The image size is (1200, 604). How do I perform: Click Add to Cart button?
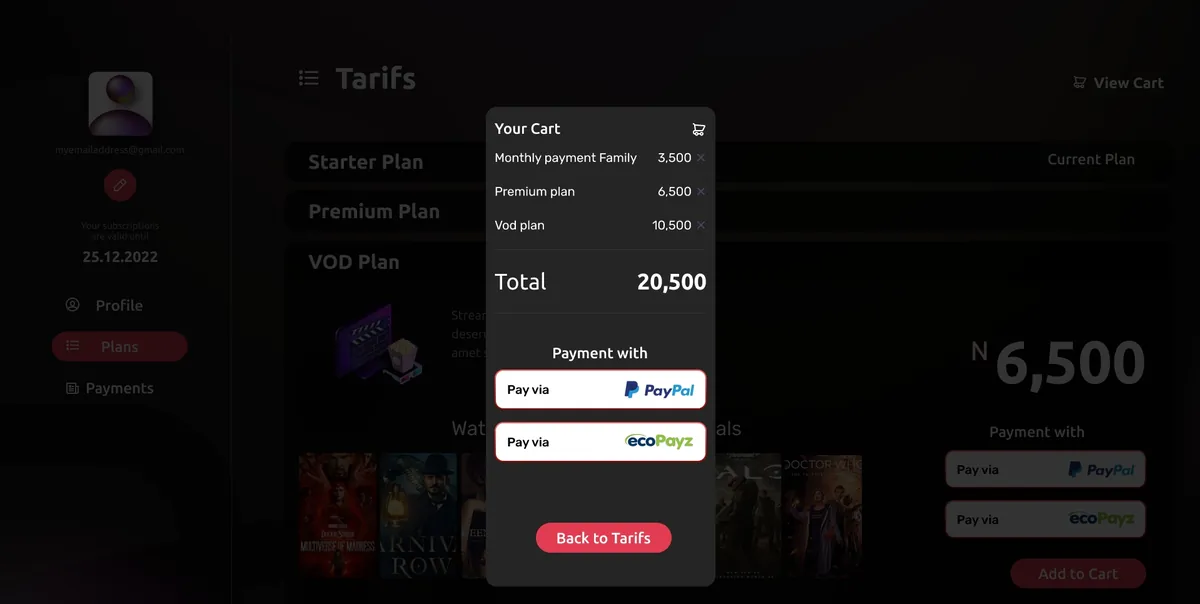(1077, 574)
